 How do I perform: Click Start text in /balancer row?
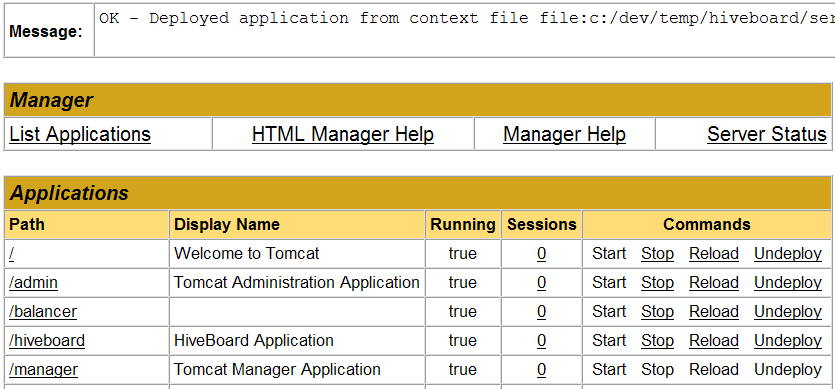tap(609, 311)
